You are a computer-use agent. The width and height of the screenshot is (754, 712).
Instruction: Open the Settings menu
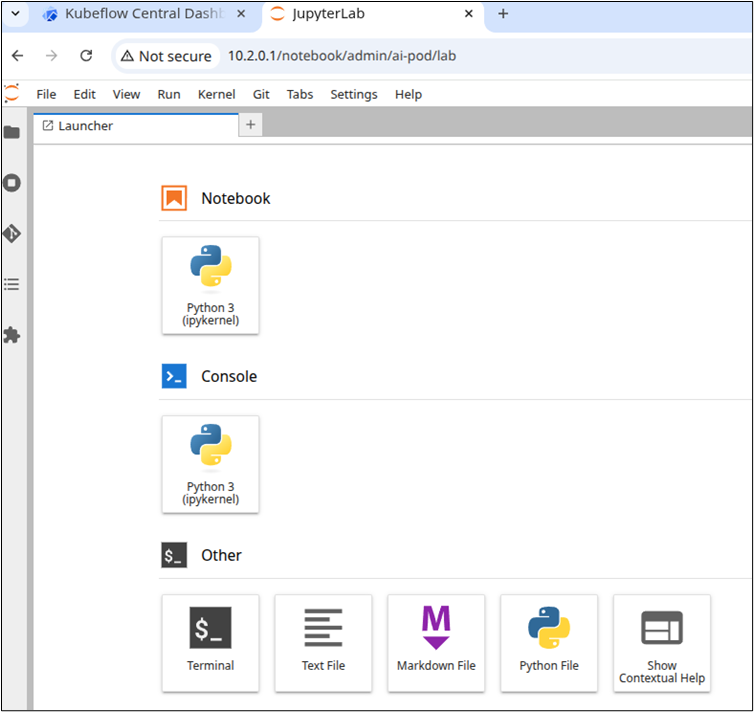354,94
